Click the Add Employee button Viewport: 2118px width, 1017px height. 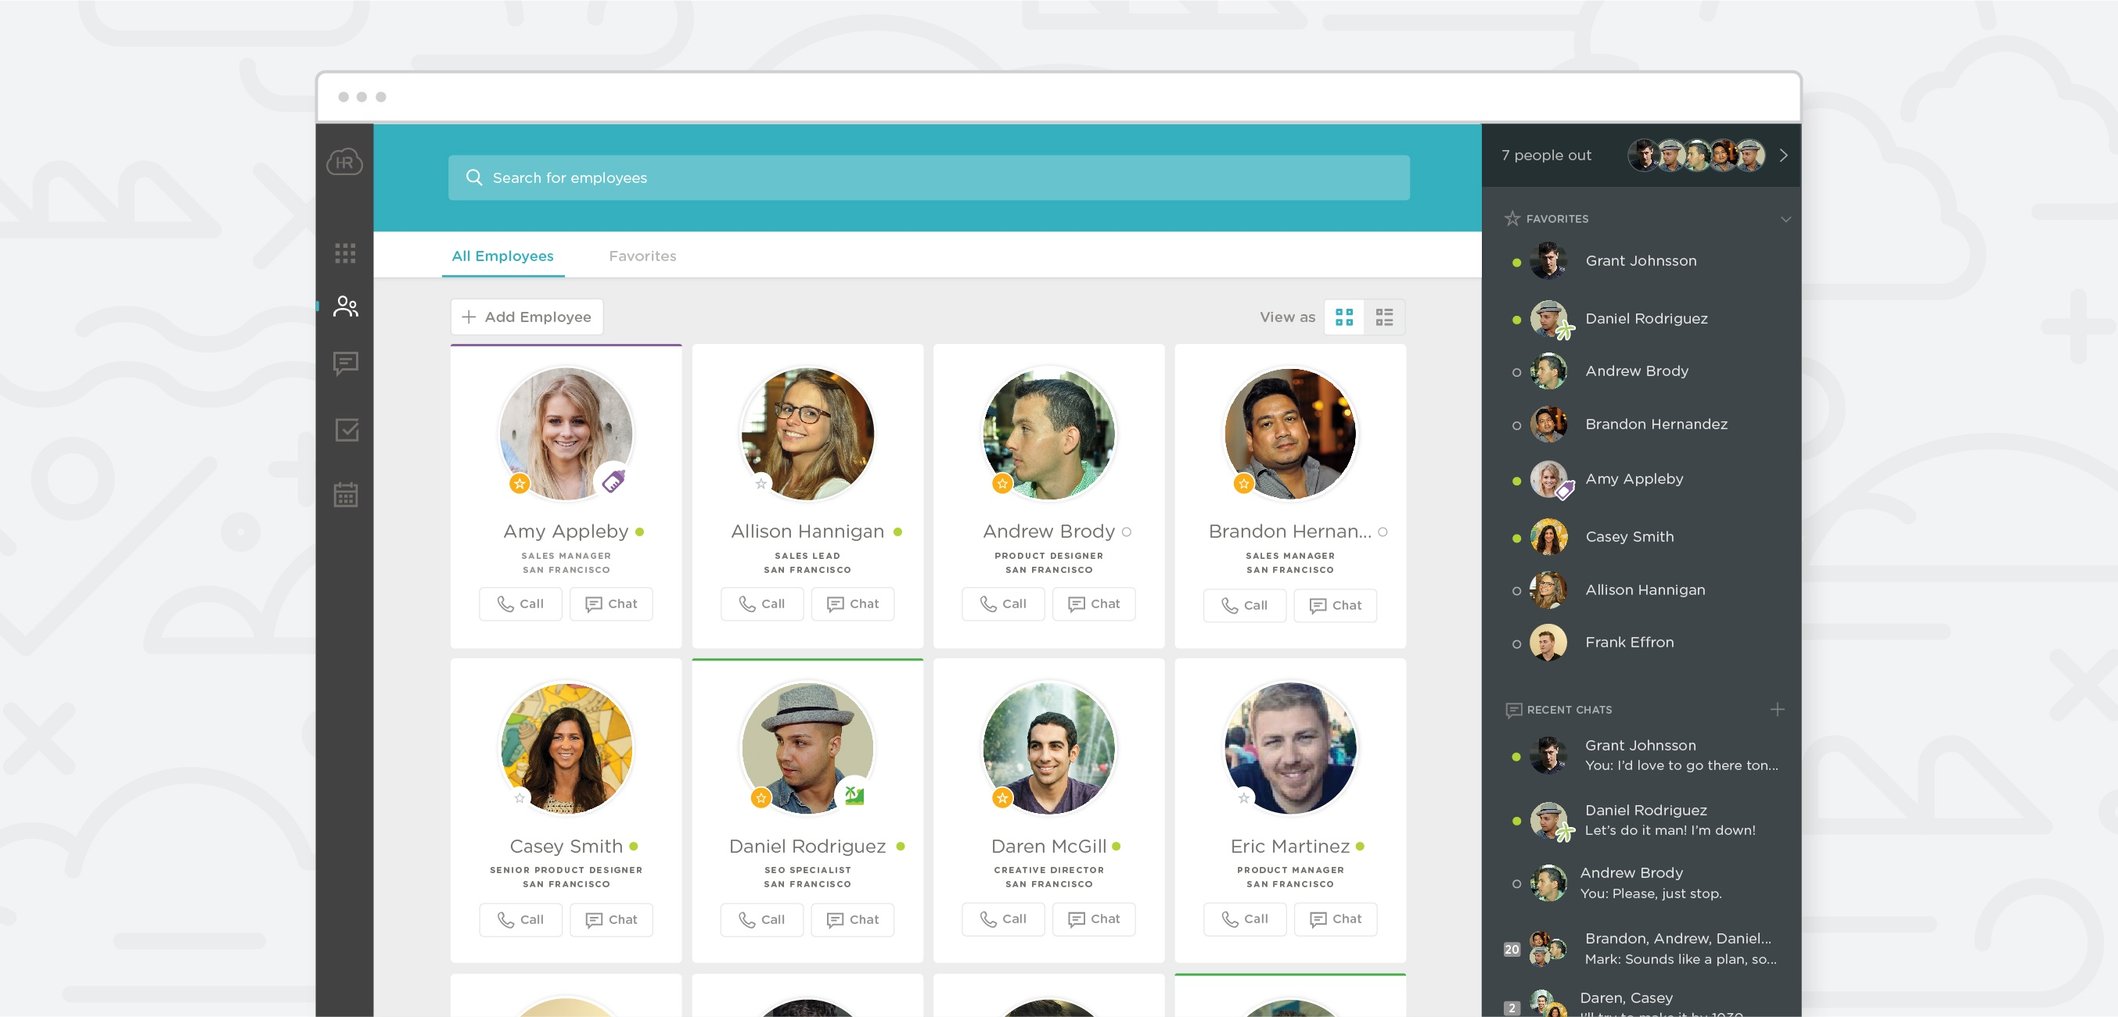tap(526, 316)
